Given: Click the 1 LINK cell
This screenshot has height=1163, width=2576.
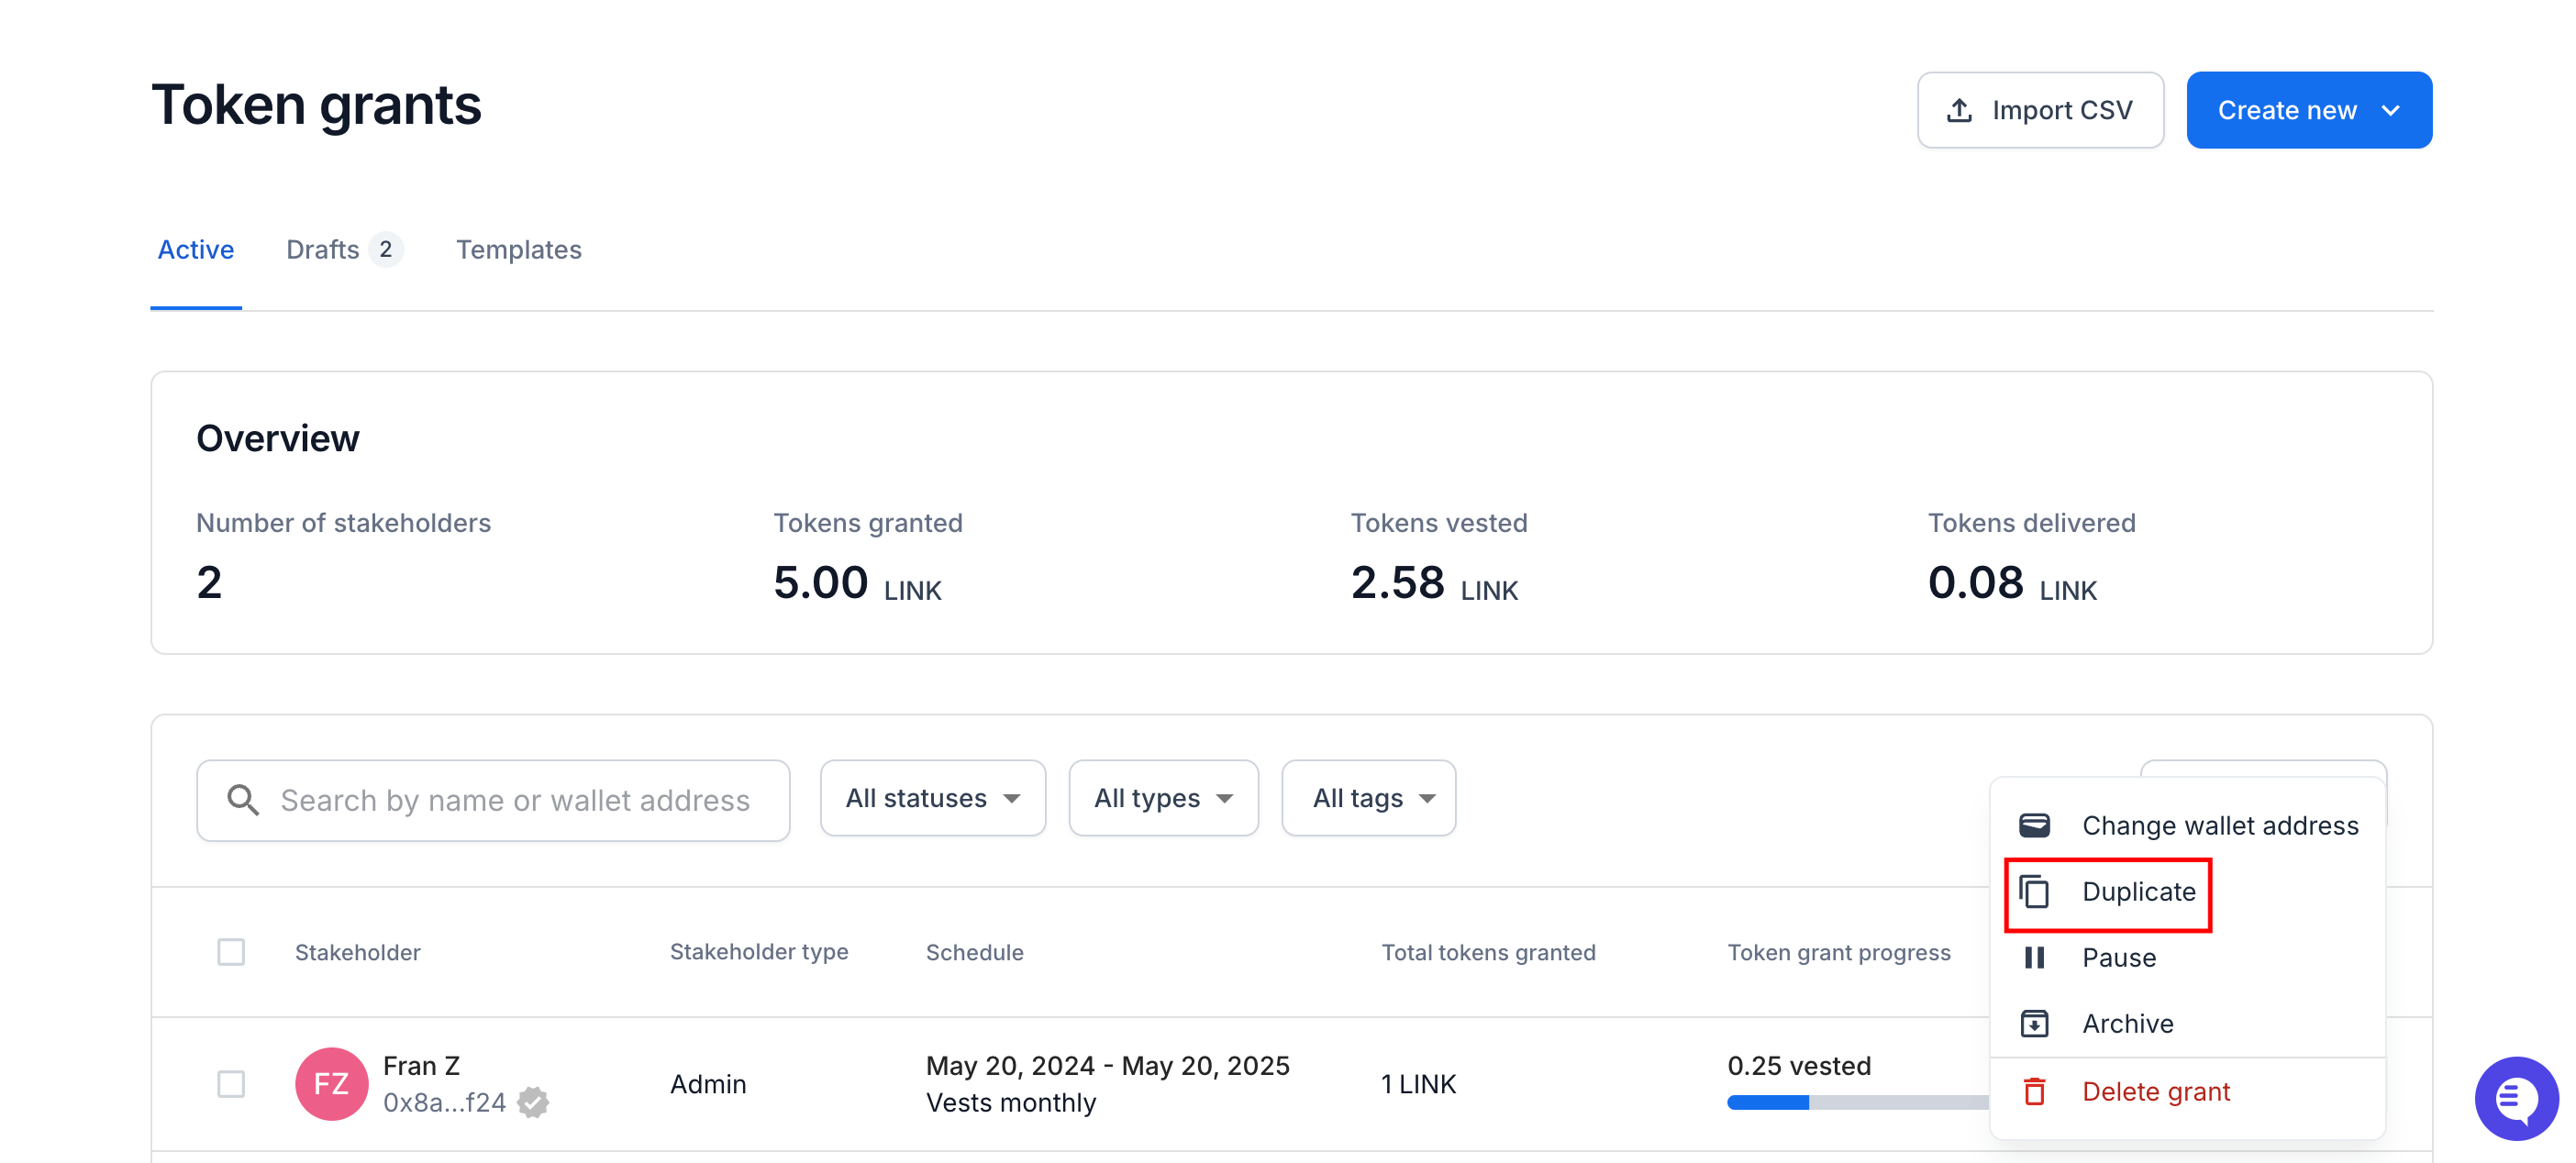Looking at the screenshot, I should [1418, 1084].
